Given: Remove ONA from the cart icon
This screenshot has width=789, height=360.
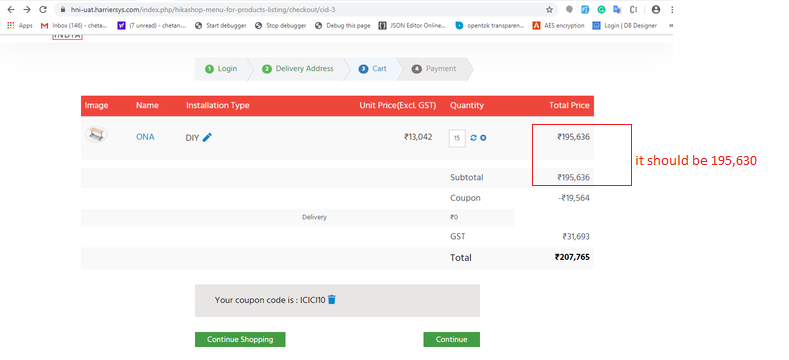Looking at the screenshot, I should click(483, 138).
